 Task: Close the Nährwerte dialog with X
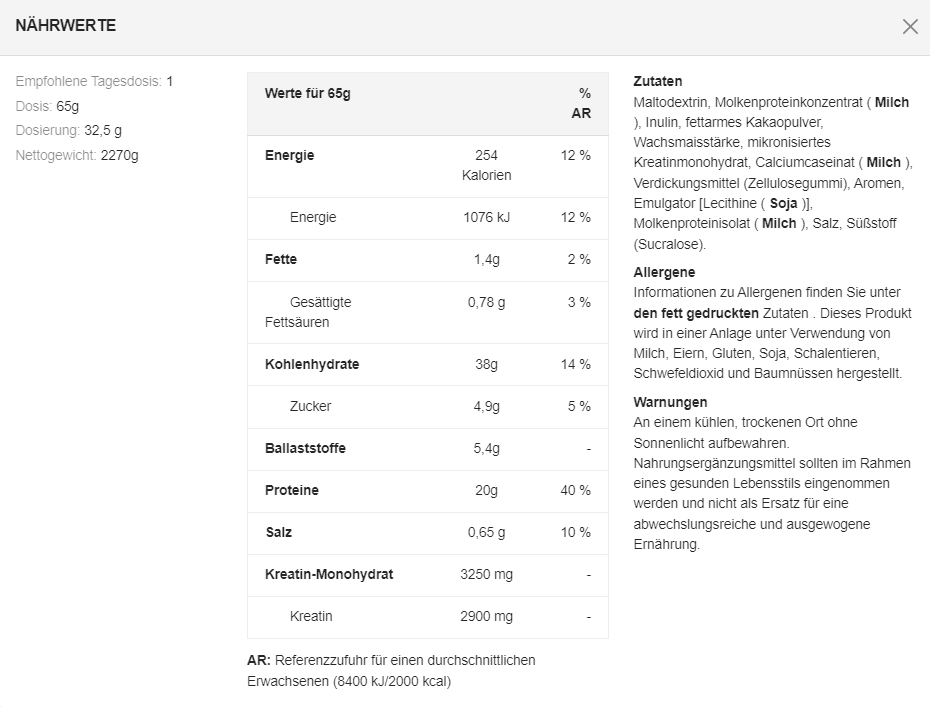click(909, 27)
